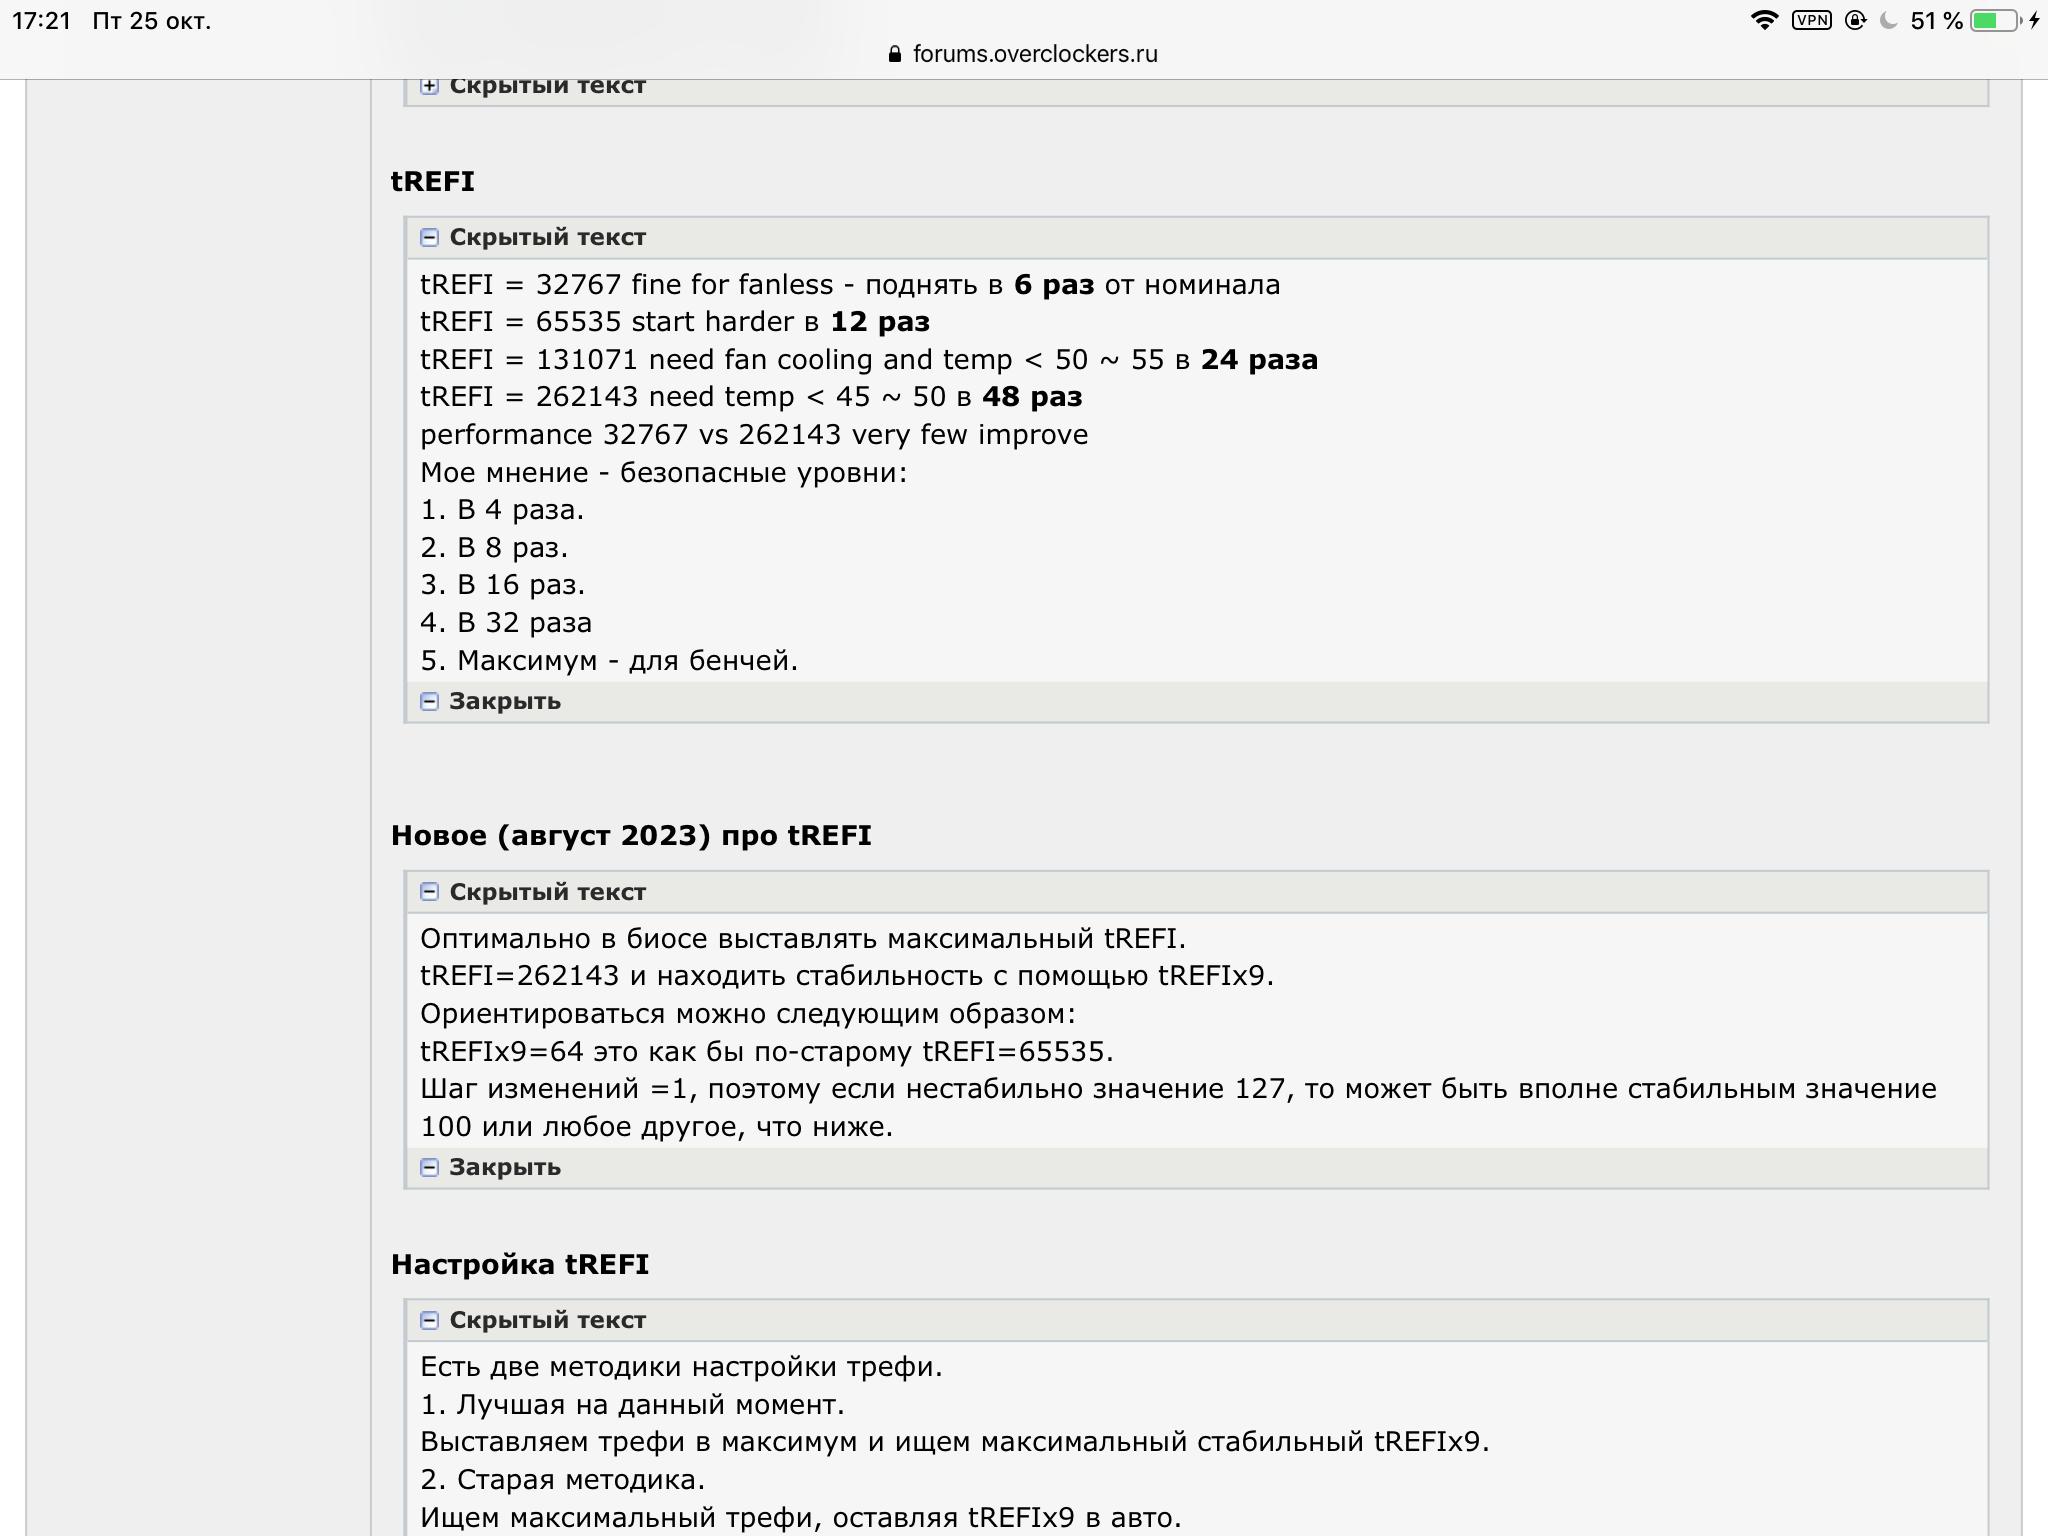Tap the padlock icon in address bar

(x=895, y=54)
